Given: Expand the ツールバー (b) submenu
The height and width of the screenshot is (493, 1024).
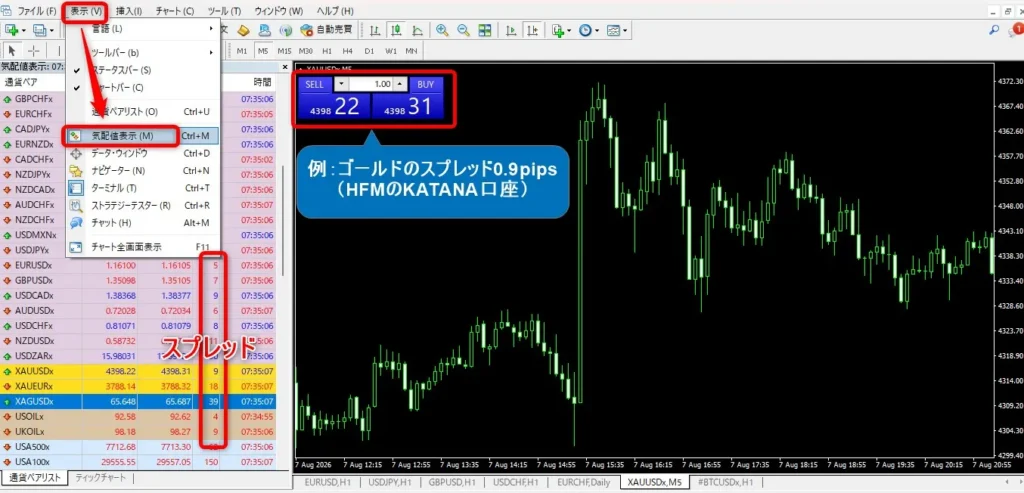Looking at the screenshot, I should tap(142, 52).
